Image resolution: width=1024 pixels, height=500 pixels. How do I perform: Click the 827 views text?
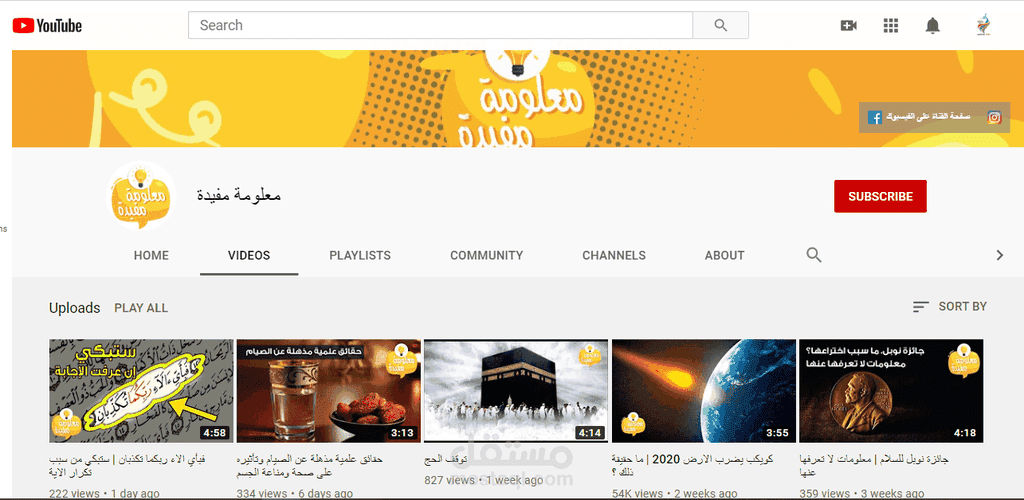pos(449,480)
